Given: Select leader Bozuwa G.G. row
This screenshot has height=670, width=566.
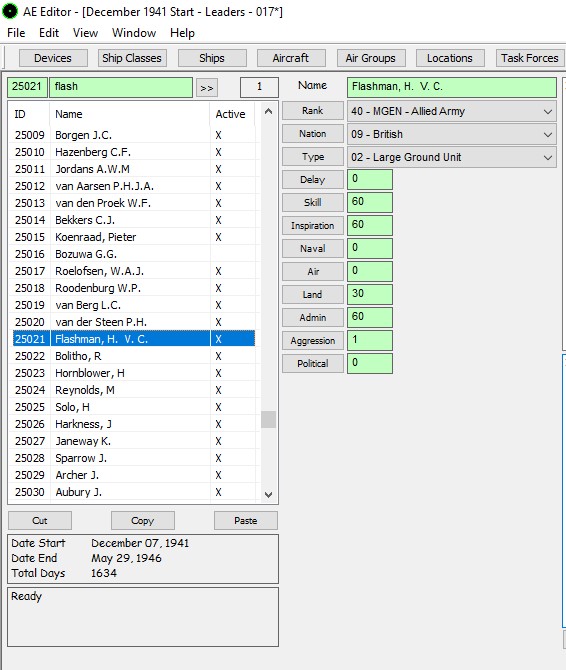Looking at the screenshot, I should (x=132, y=254).
